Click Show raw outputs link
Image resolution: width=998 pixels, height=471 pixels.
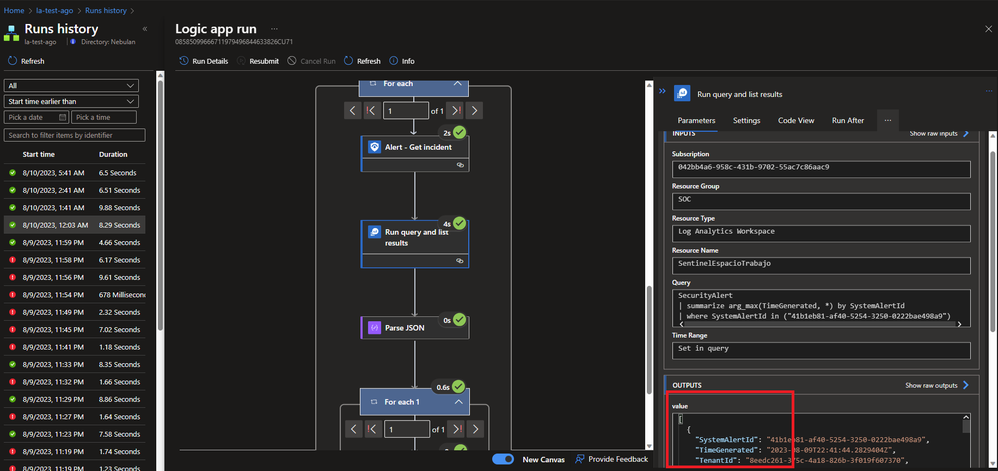click(x=936, y=385)
